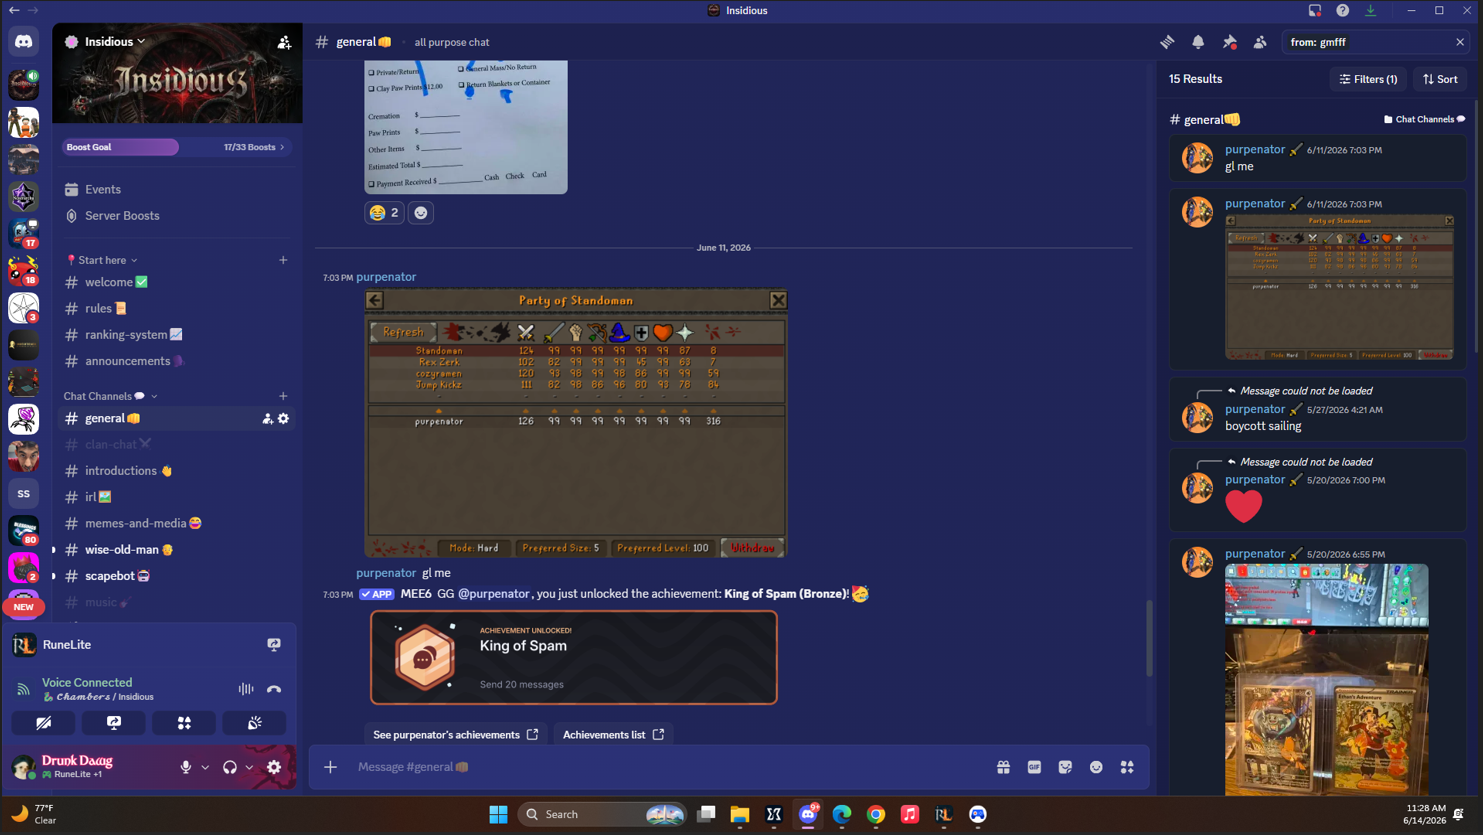Open the sticker picker
Viewport: 1483px width, 835px height.
pos(1065,767)
